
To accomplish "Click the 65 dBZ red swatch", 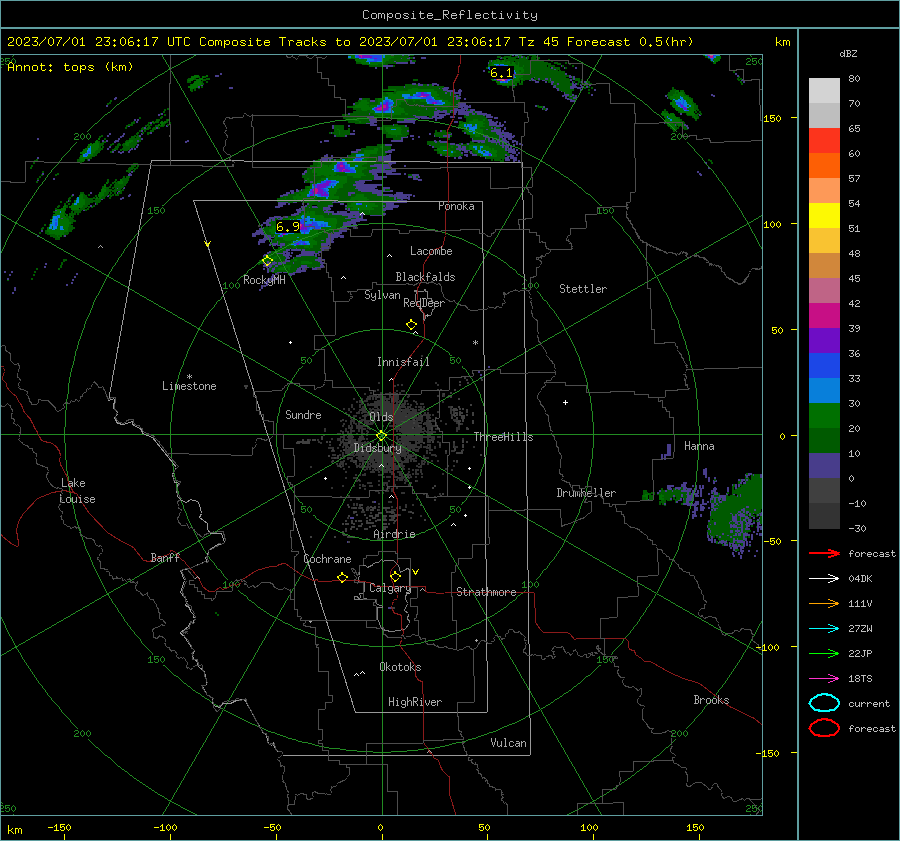I will click(824, 140).
